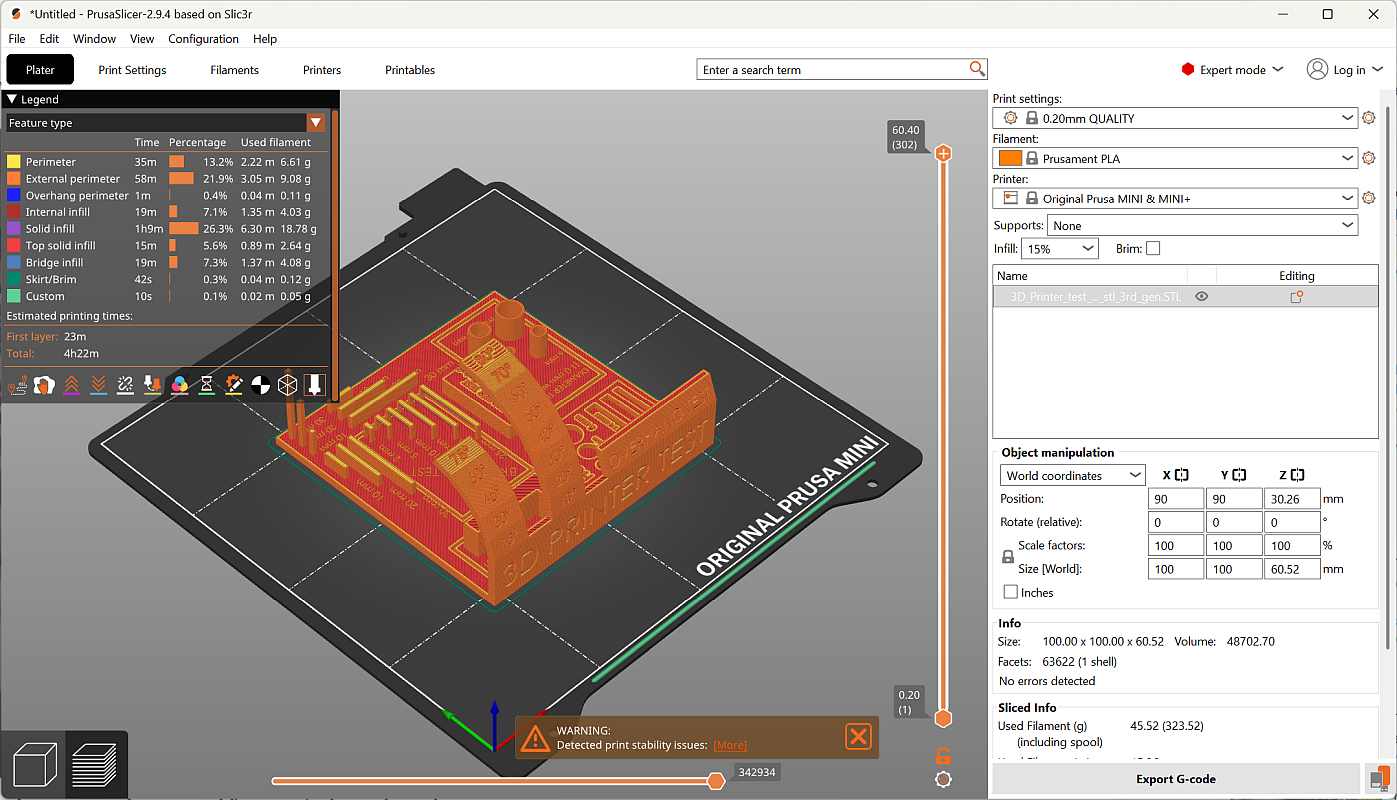The height and width of the screenshot is (800, 1397).
Task: Toggle the center of gravity marker icon
Action: (260, 385)
